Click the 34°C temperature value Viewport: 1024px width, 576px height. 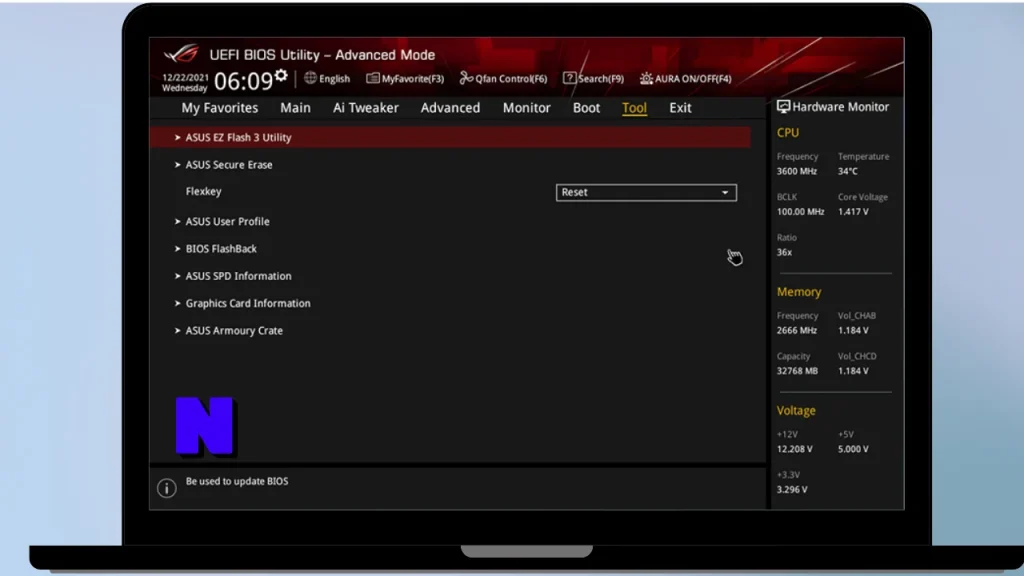click(848, 171)
